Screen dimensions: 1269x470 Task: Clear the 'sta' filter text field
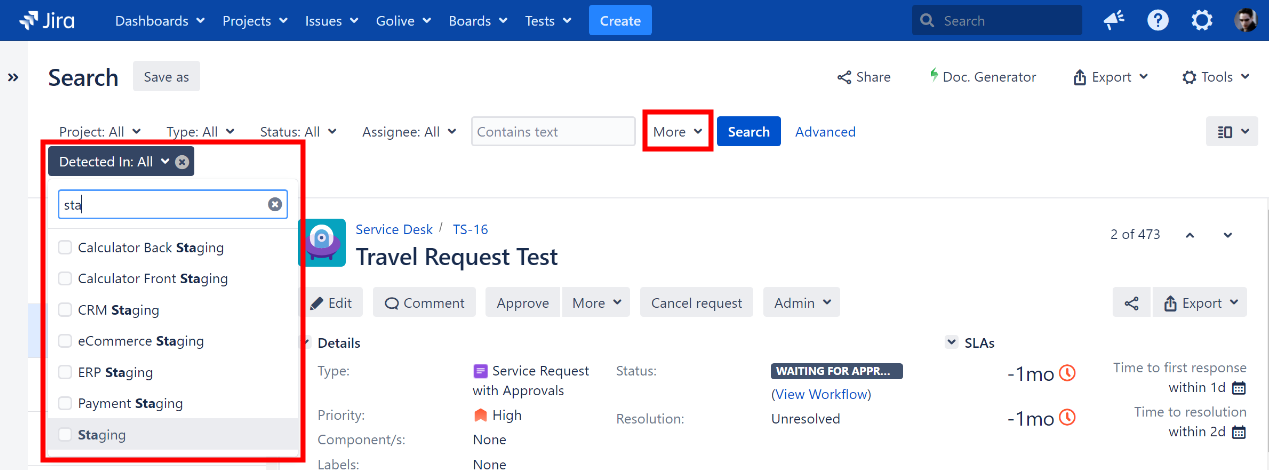(x=275, y=204)
